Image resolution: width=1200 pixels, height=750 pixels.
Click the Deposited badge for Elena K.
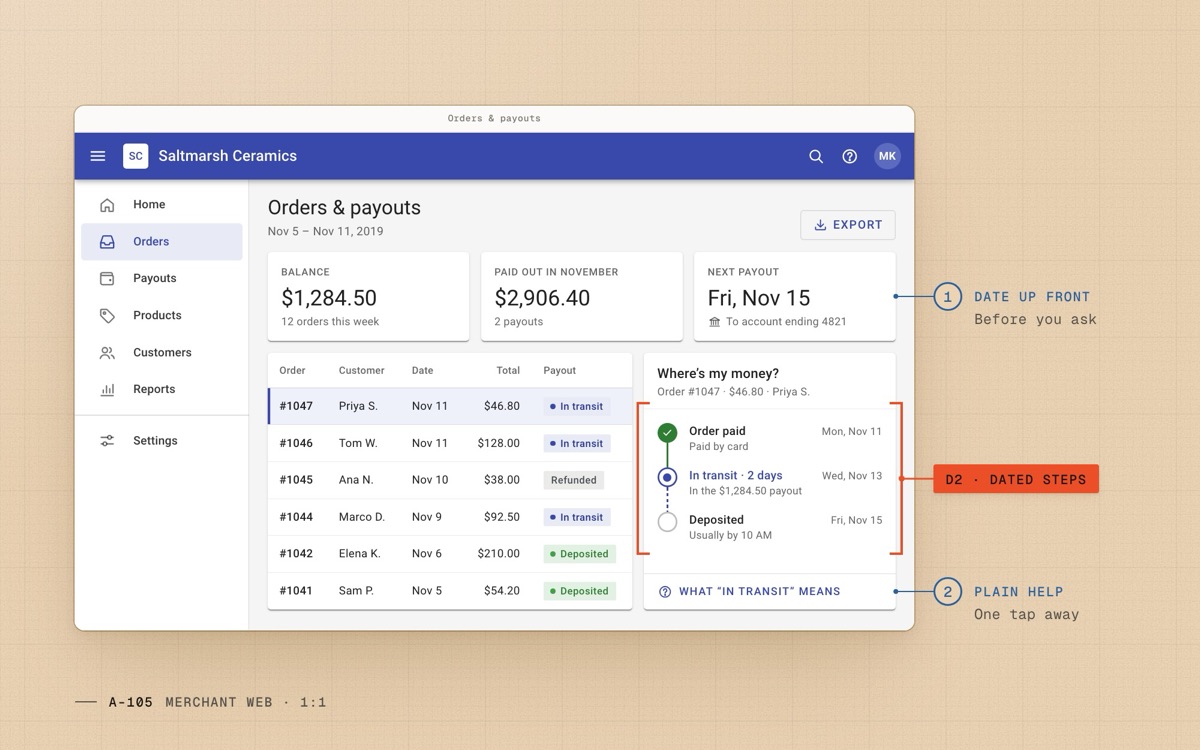[579, 554]
